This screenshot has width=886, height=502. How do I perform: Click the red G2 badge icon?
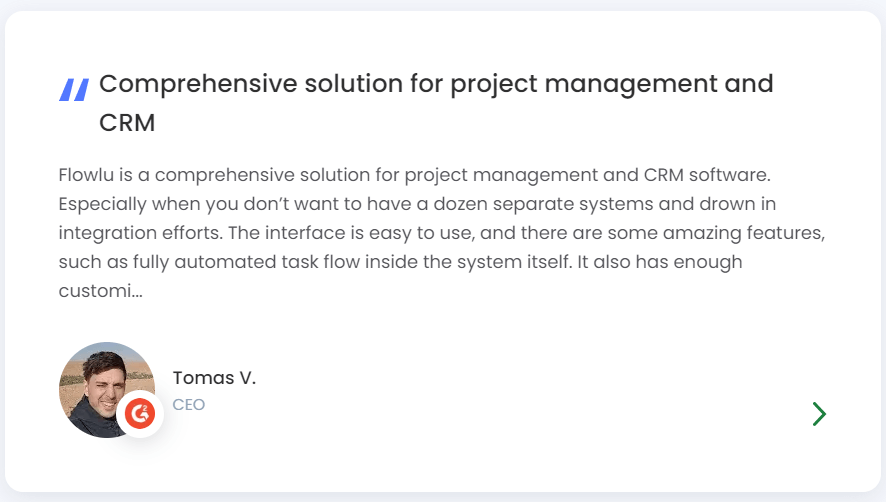140,414
